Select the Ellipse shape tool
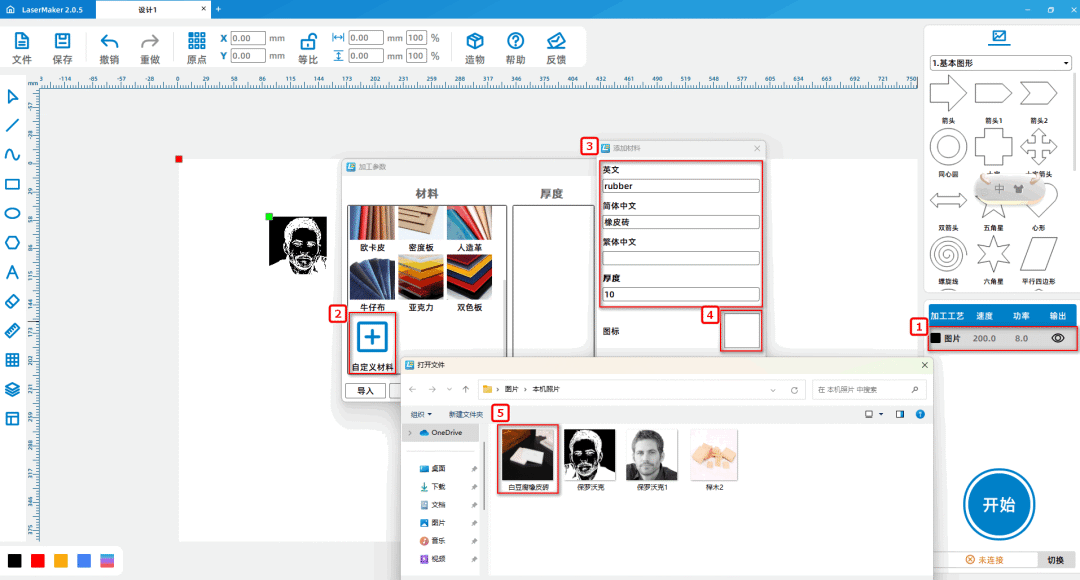Viewport: 1080px width, 580px height. [x=13, y=213]
